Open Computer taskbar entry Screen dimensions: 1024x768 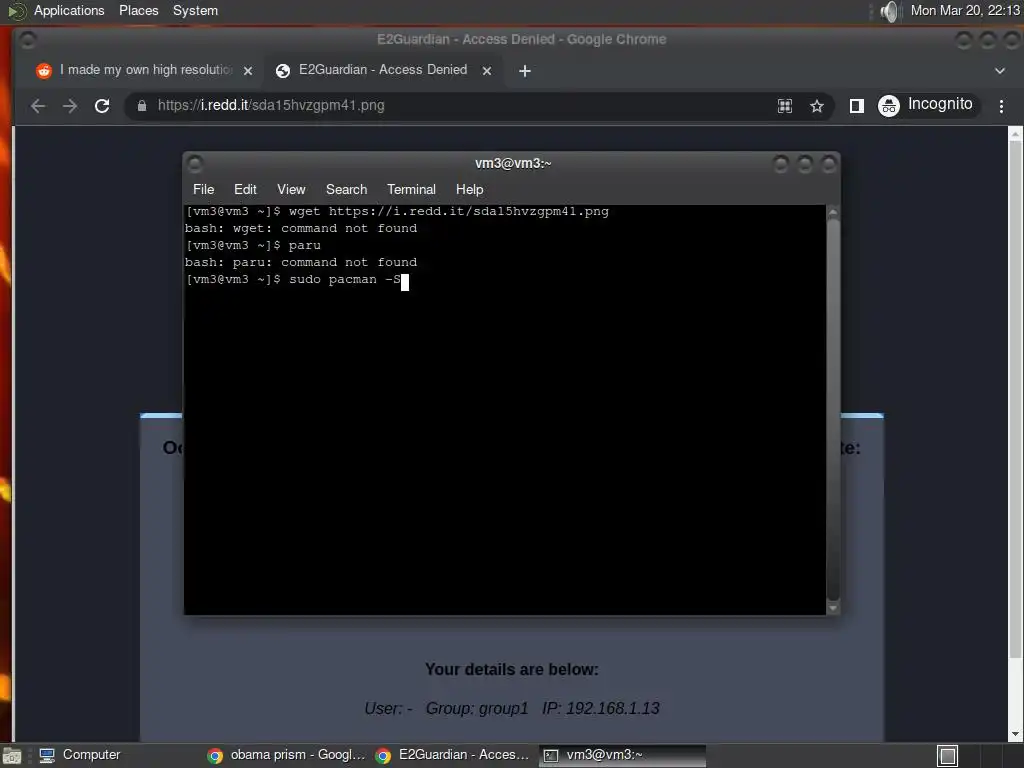click(80, 755)
